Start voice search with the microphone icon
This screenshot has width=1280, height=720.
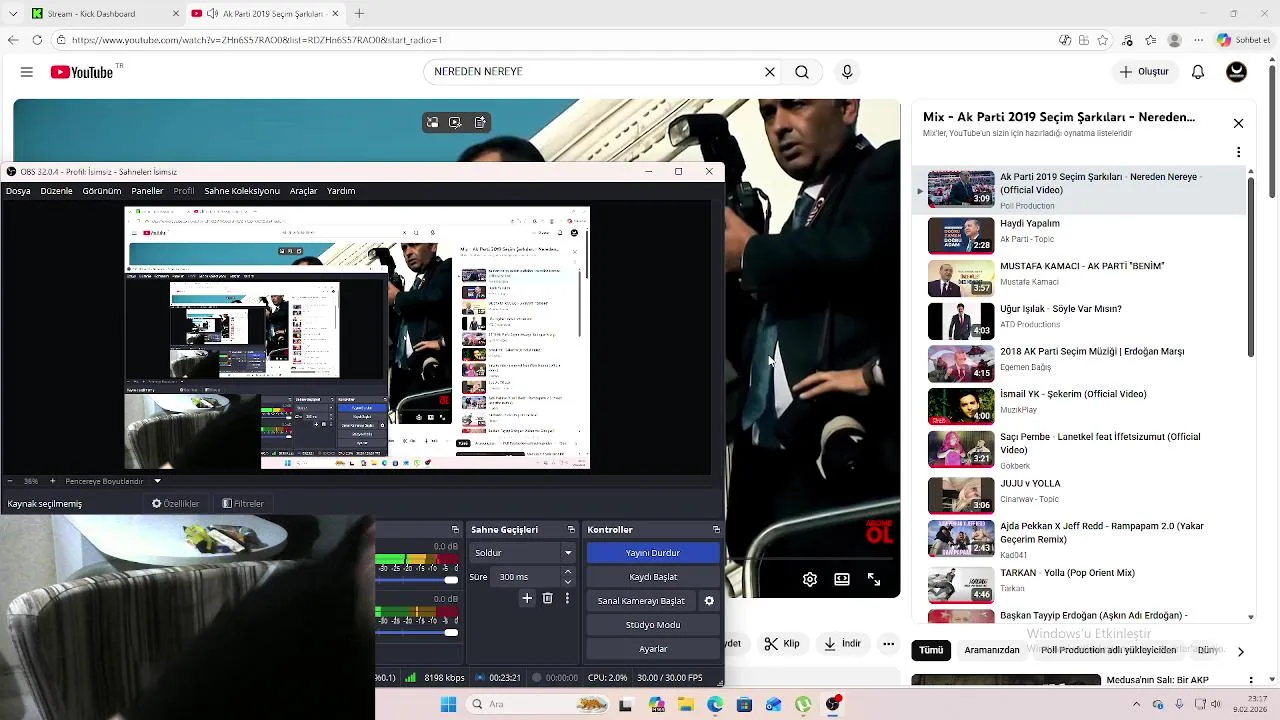click(847, 72)
